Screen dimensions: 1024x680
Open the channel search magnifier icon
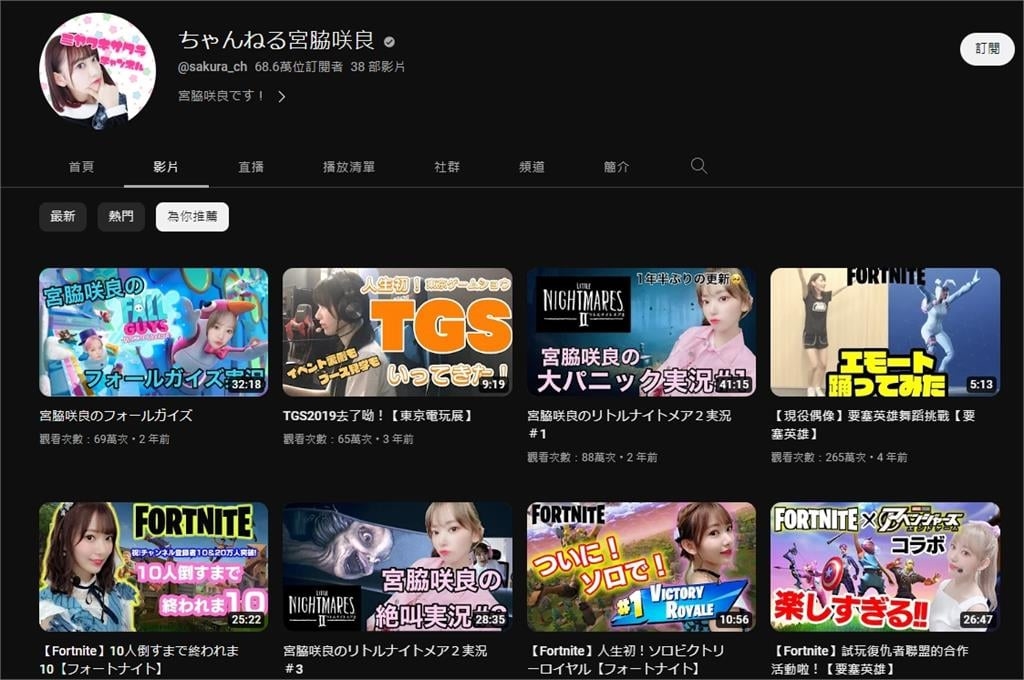pyautogui.click(x=699, y=166)
